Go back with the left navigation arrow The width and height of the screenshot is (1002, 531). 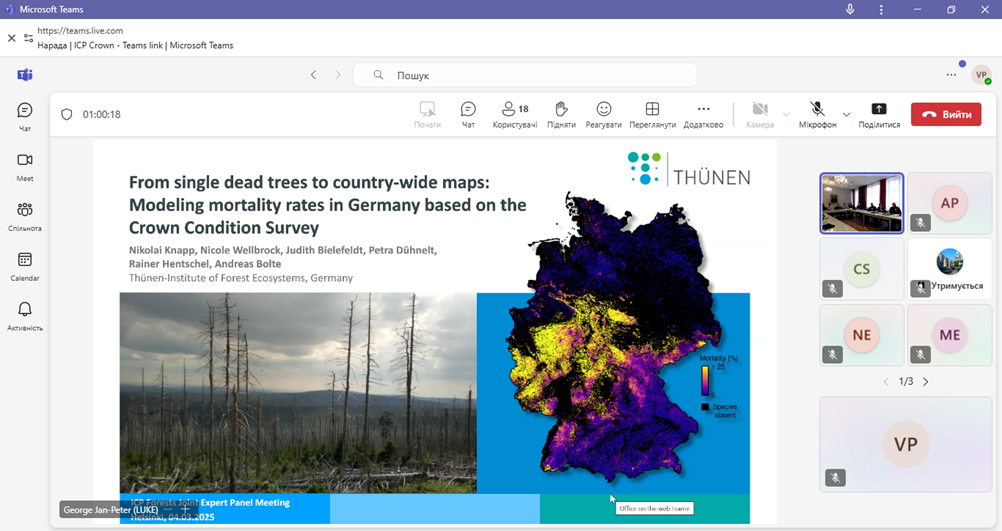coord(313,75)
